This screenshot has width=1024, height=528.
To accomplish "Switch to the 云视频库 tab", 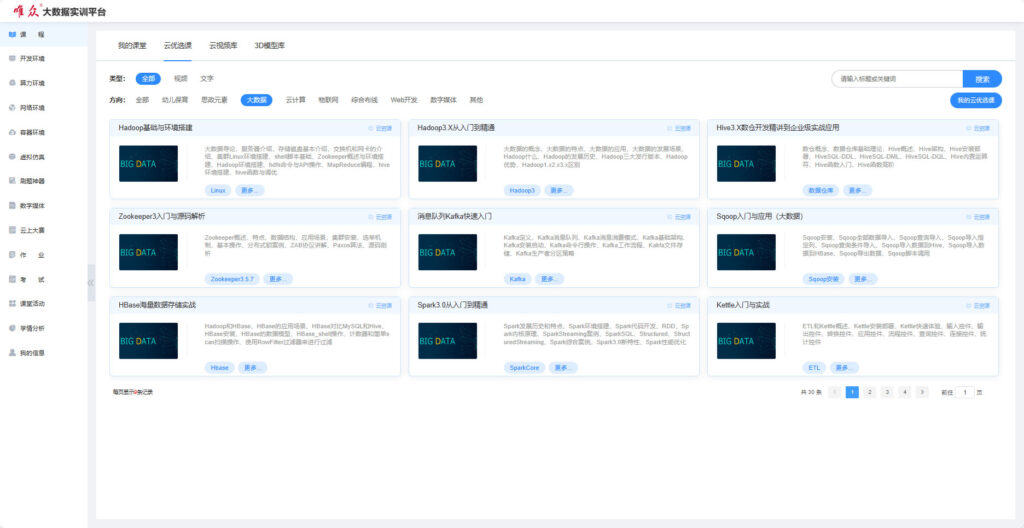I will coord(223,46).
